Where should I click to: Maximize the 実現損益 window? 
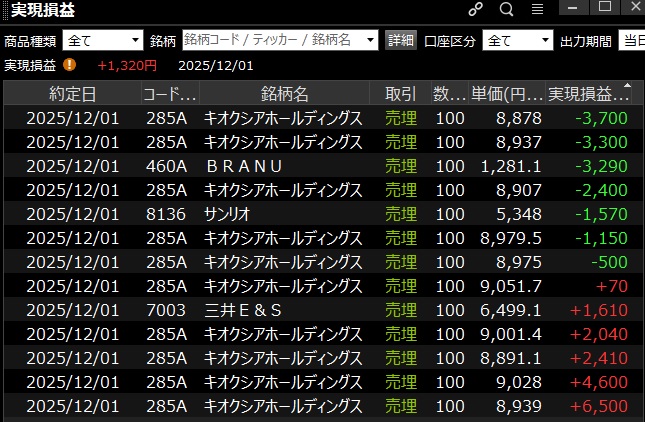tap(605, 8)
